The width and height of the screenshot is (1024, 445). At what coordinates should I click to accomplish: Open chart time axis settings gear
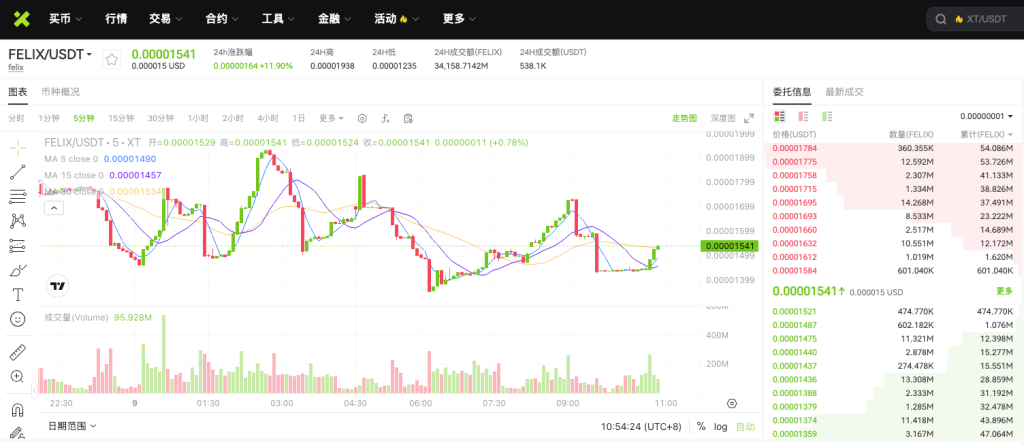pyautogui.click(x=731, y=403)
